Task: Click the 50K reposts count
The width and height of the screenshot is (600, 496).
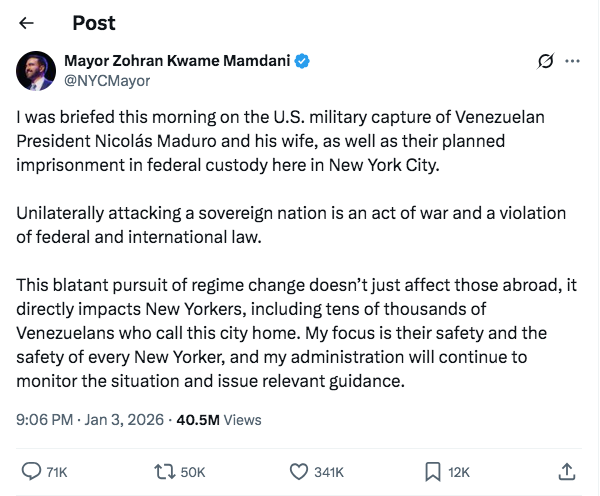Action: [193, 471]
